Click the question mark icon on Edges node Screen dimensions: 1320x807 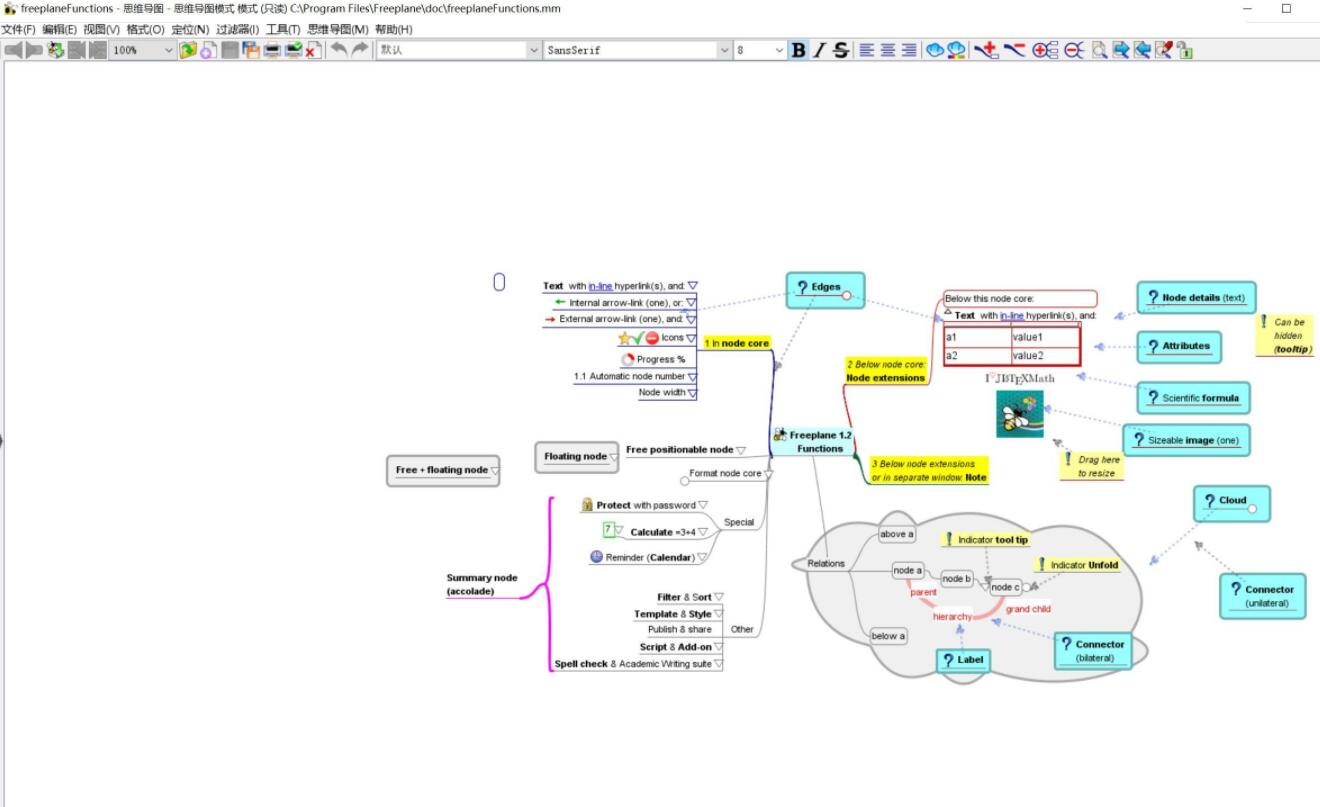(x=801, y=288)
